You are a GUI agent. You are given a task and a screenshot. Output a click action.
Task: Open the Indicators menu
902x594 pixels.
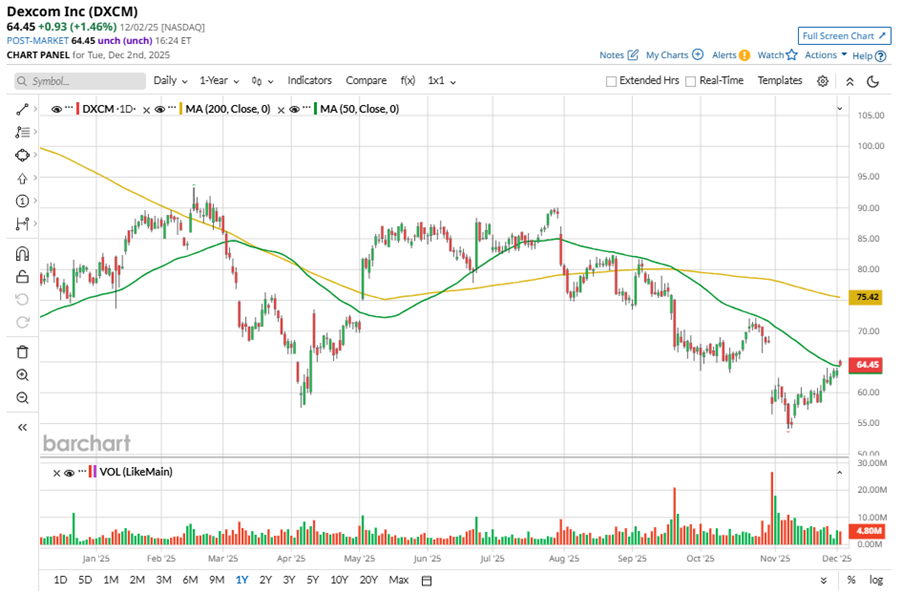[309, 81]
